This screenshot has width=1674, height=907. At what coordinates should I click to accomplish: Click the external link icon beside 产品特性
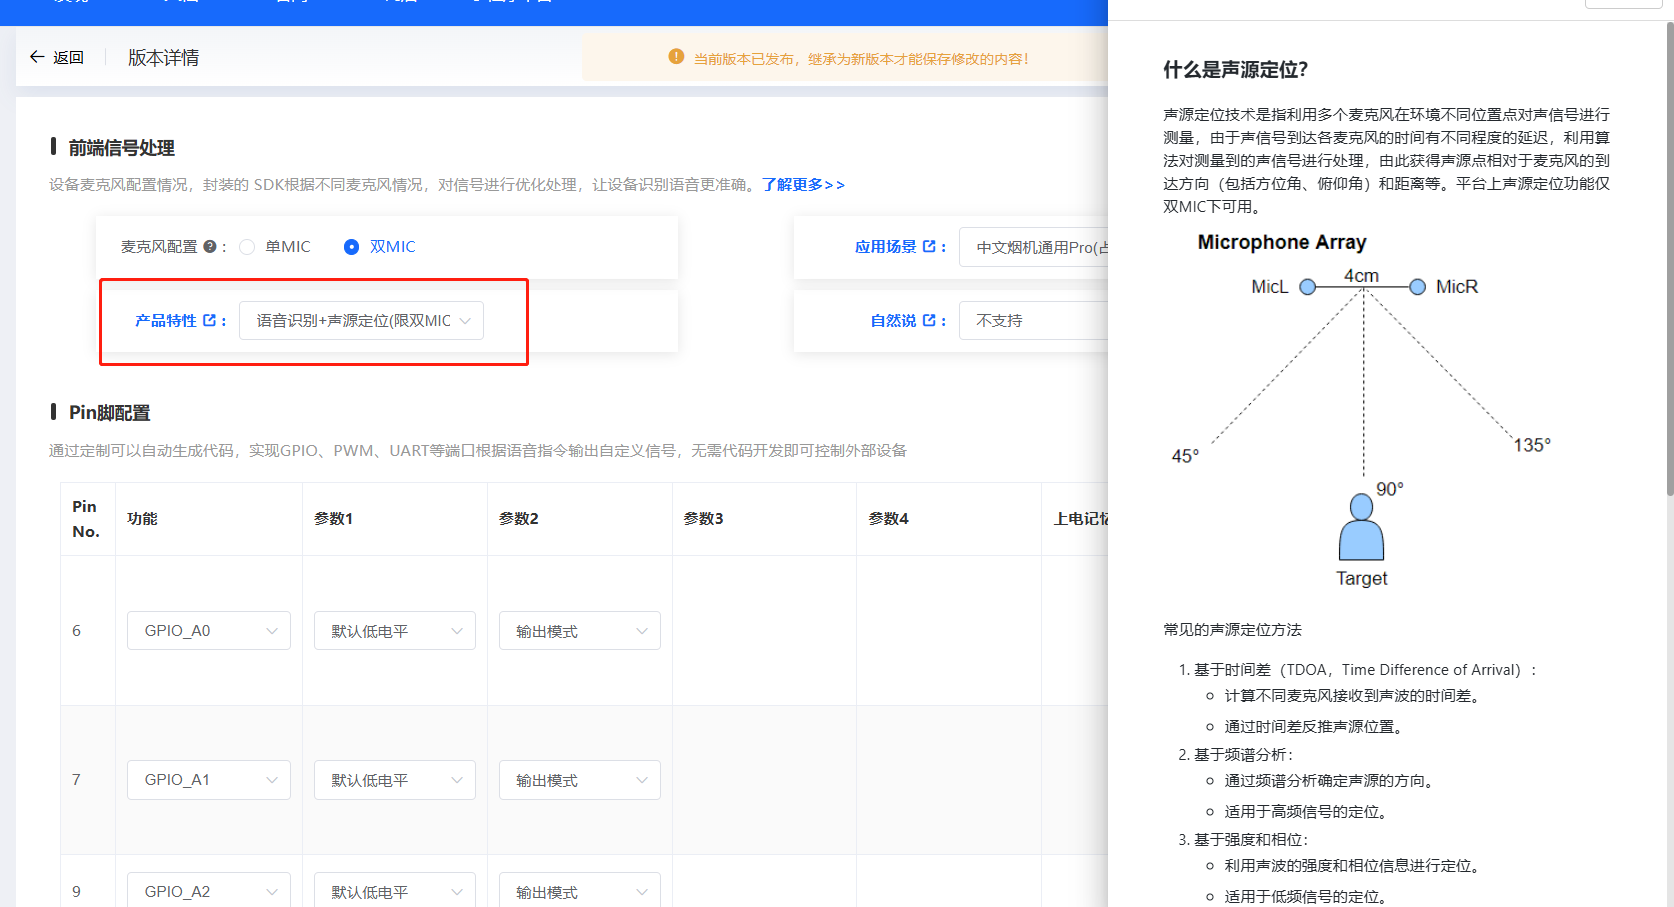212,320
